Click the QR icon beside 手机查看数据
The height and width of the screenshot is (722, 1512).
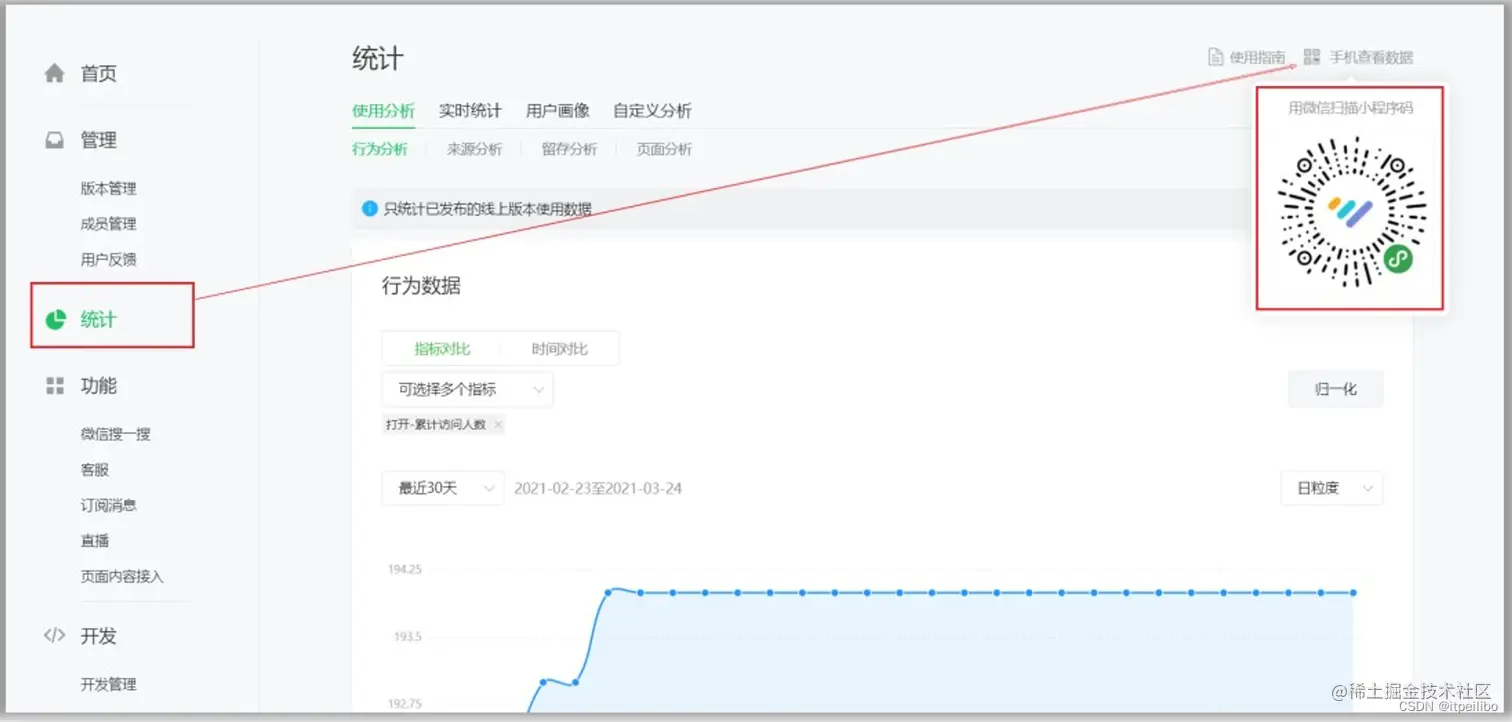[1312, 57]
